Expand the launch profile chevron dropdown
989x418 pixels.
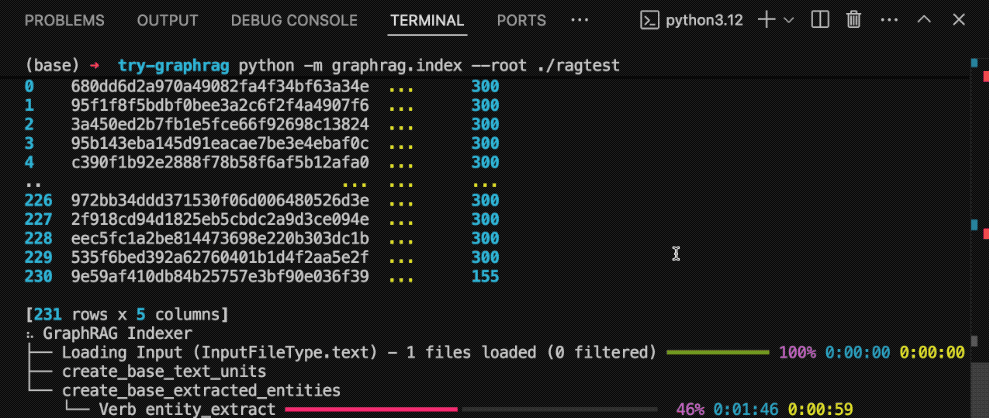point(789,20)
